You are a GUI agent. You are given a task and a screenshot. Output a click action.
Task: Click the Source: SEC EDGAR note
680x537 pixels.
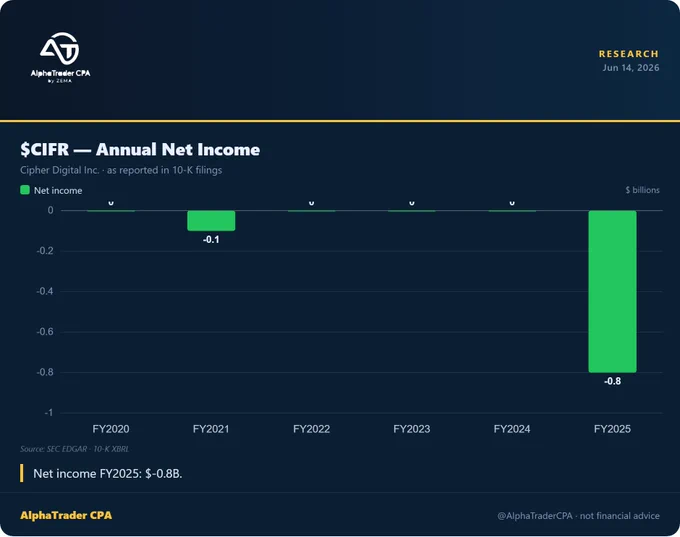pyautogui.click(x=75, y=449)
